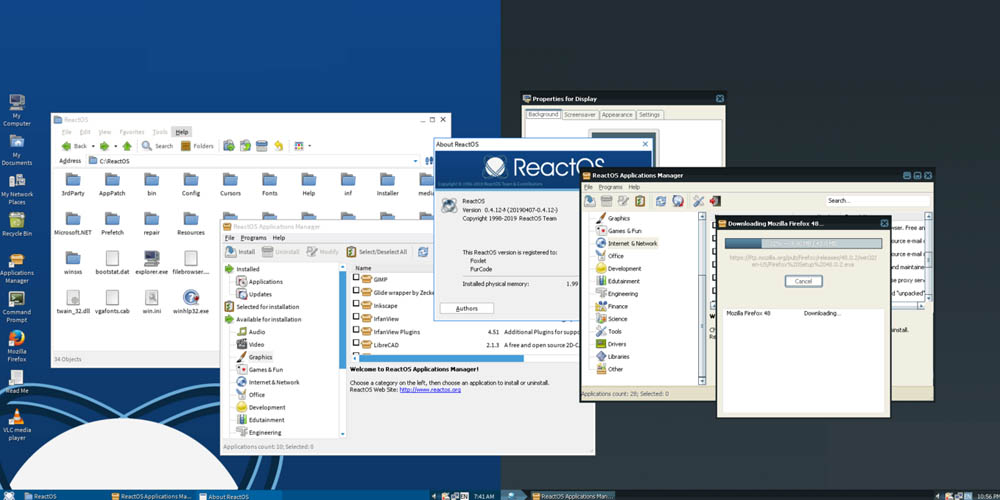1000x500 pixels.
Task: Switch to the Screensaver tab in Display Properties
Action: point(579,115)
